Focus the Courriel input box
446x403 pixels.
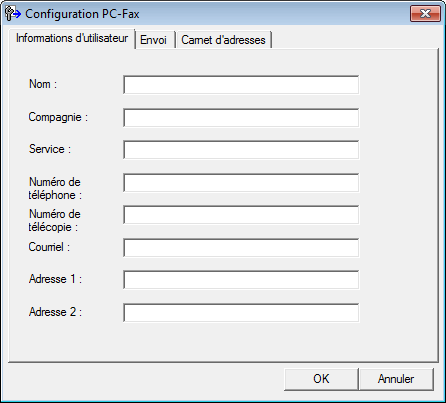241,247
